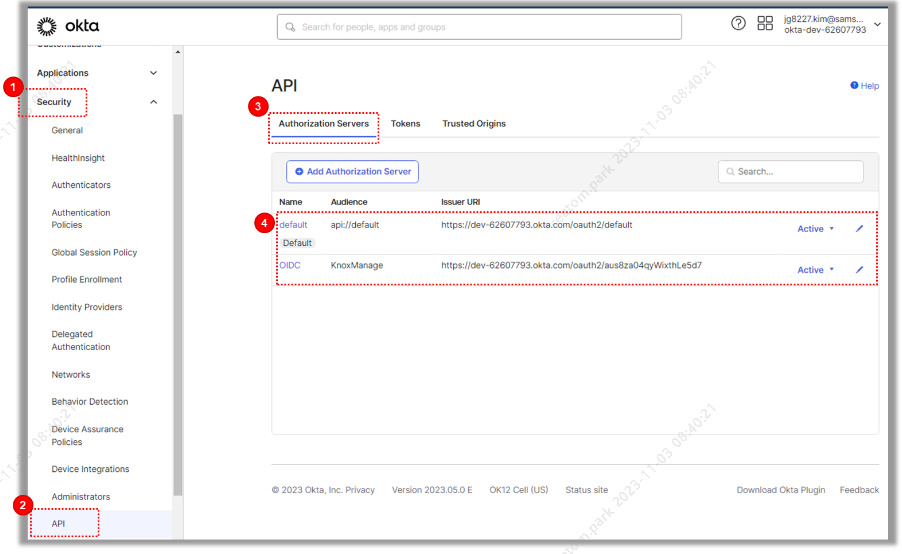Open the apps grid icon

(x=765, y=24)
